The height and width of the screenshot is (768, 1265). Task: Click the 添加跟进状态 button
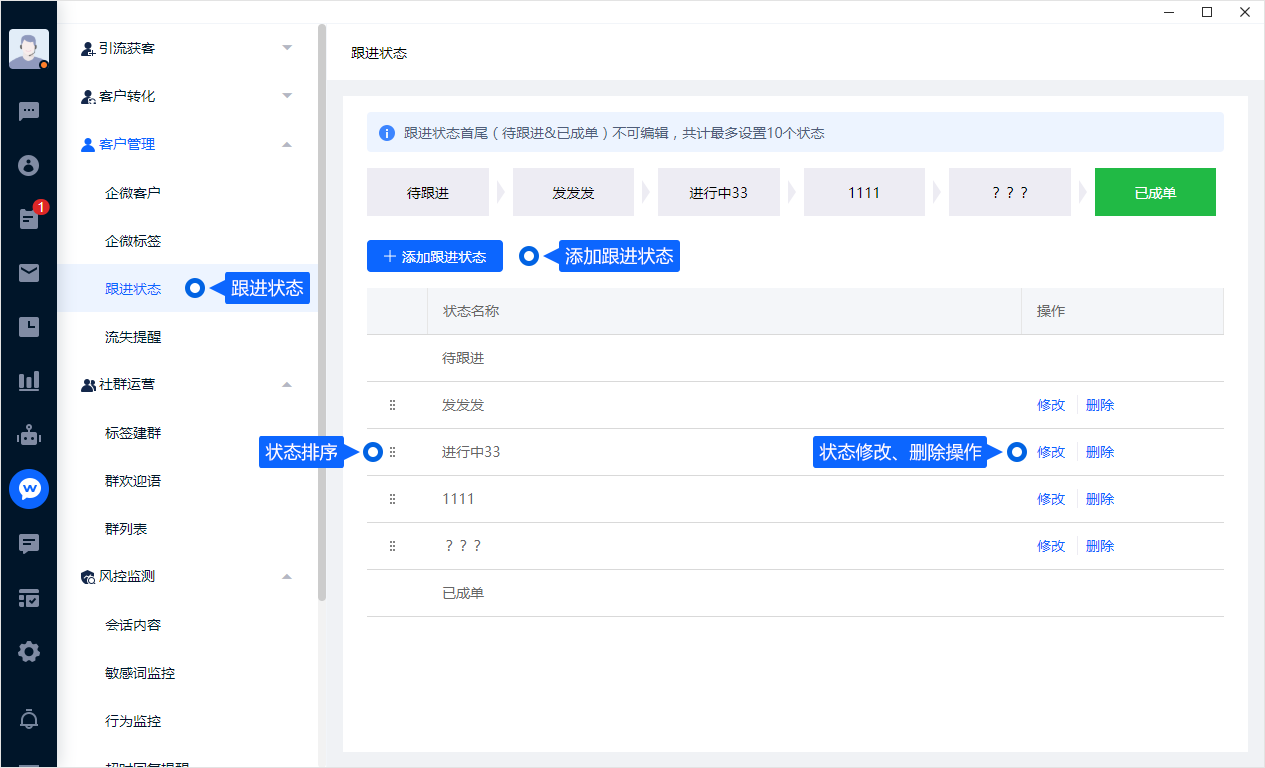tap(434, 256)
